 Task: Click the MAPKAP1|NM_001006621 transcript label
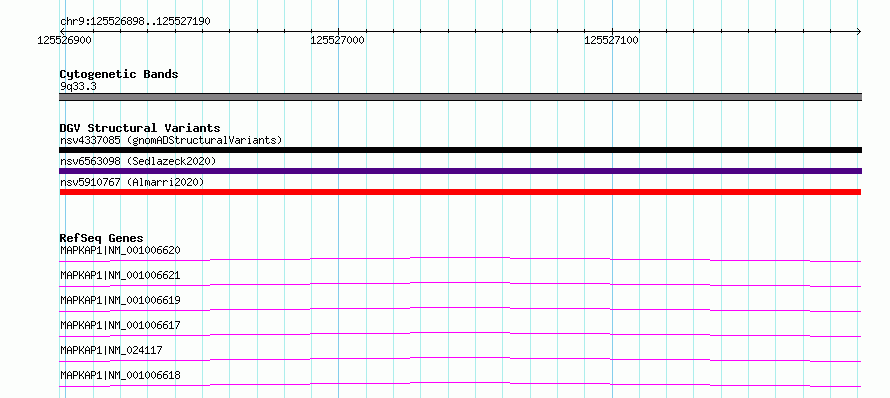point(120,275)
